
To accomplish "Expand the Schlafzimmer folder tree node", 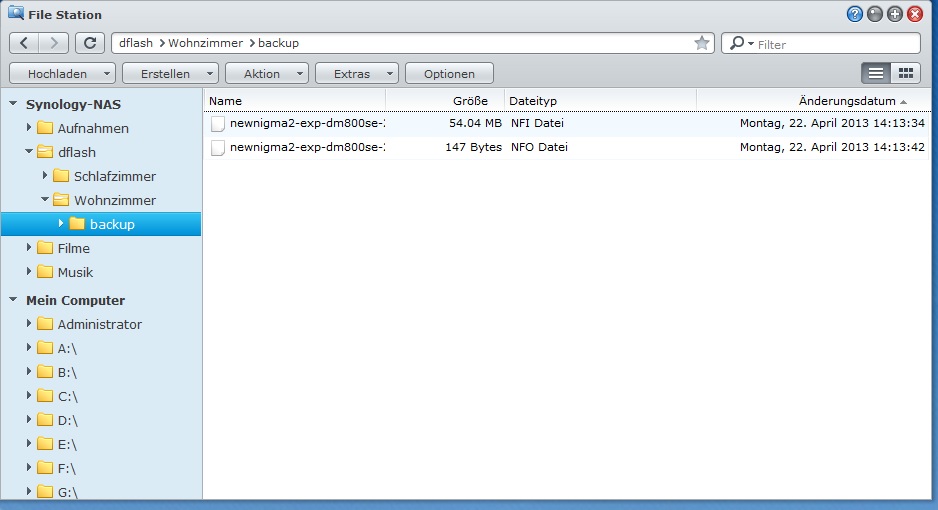I will 46,176.
